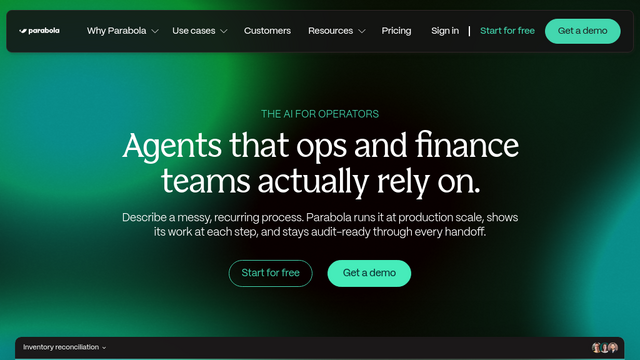
Task: Click the Parabola logo in the navbar
Action: 39,31
